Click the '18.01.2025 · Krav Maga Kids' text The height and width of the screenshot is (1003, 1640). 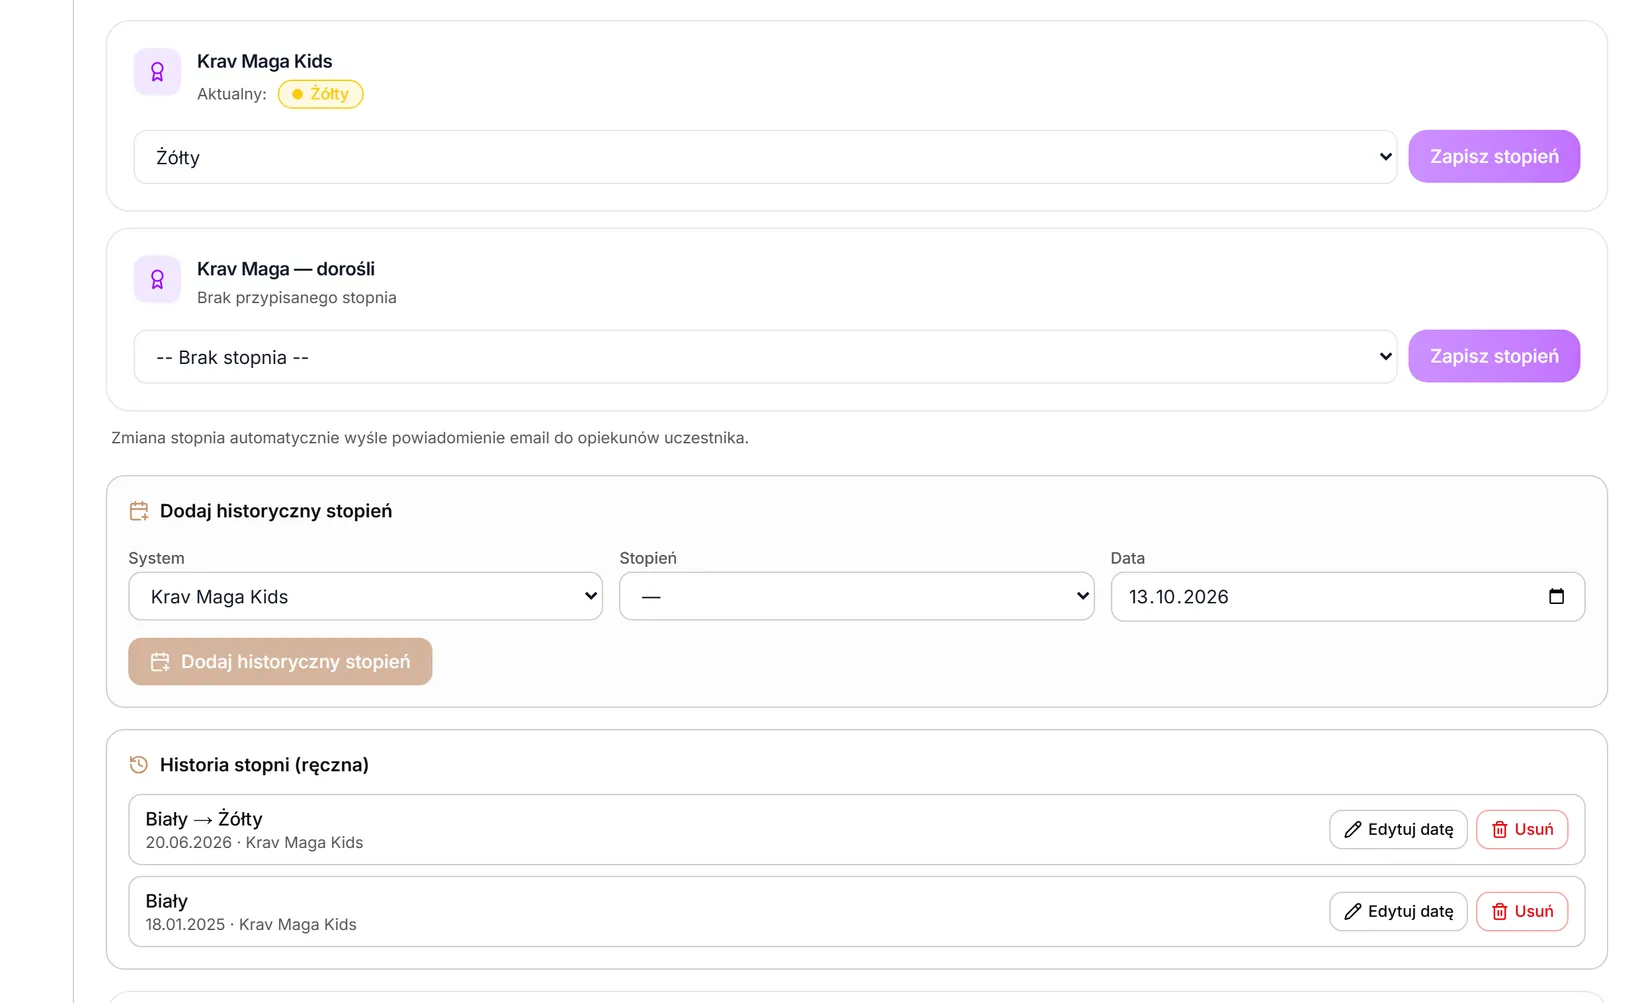click(x=251, y=925)
